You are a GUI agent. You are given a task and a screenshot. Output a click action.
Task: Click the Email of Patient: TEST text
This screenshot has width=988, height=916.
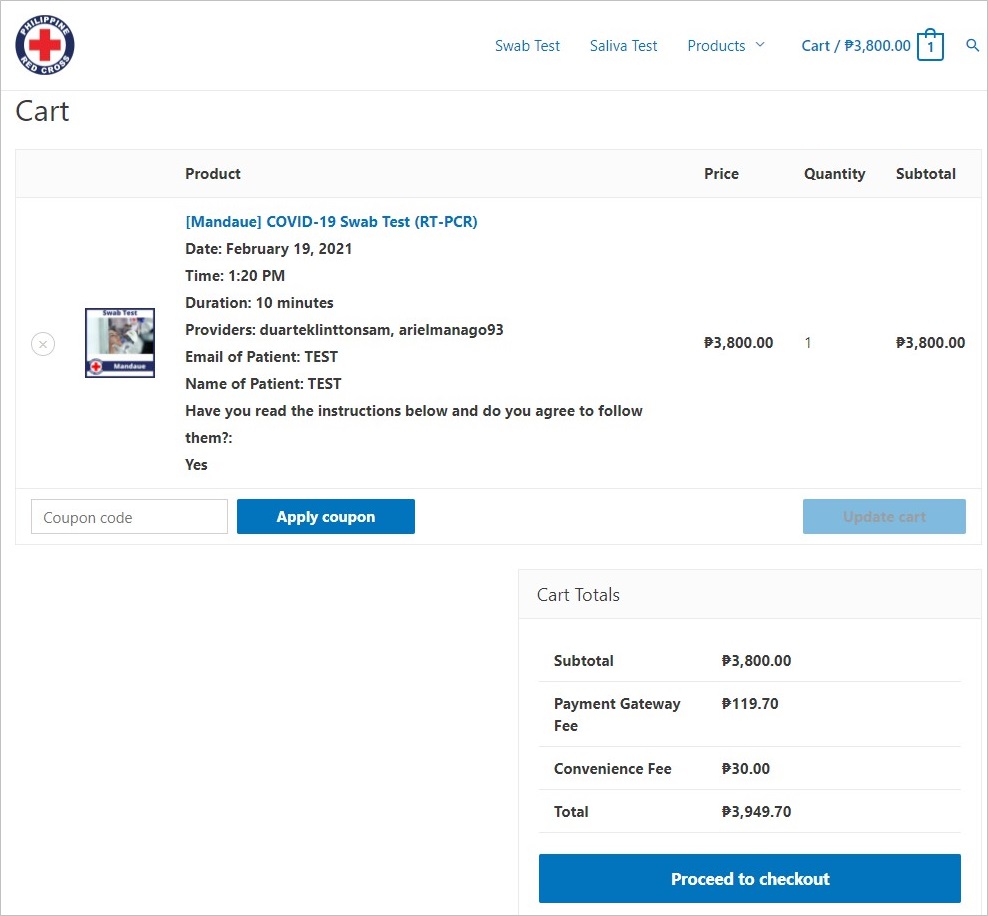click(x=261, y=357)
